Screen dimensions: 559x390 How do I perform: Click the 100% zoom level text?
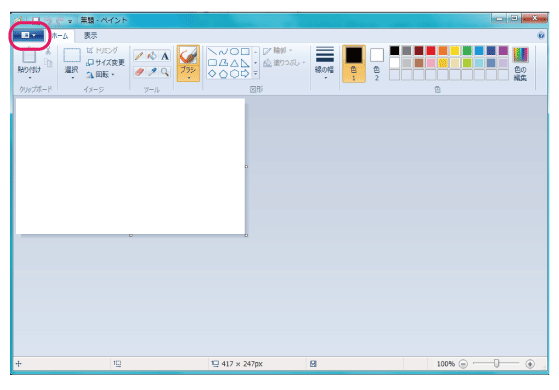tap(446, 364)
